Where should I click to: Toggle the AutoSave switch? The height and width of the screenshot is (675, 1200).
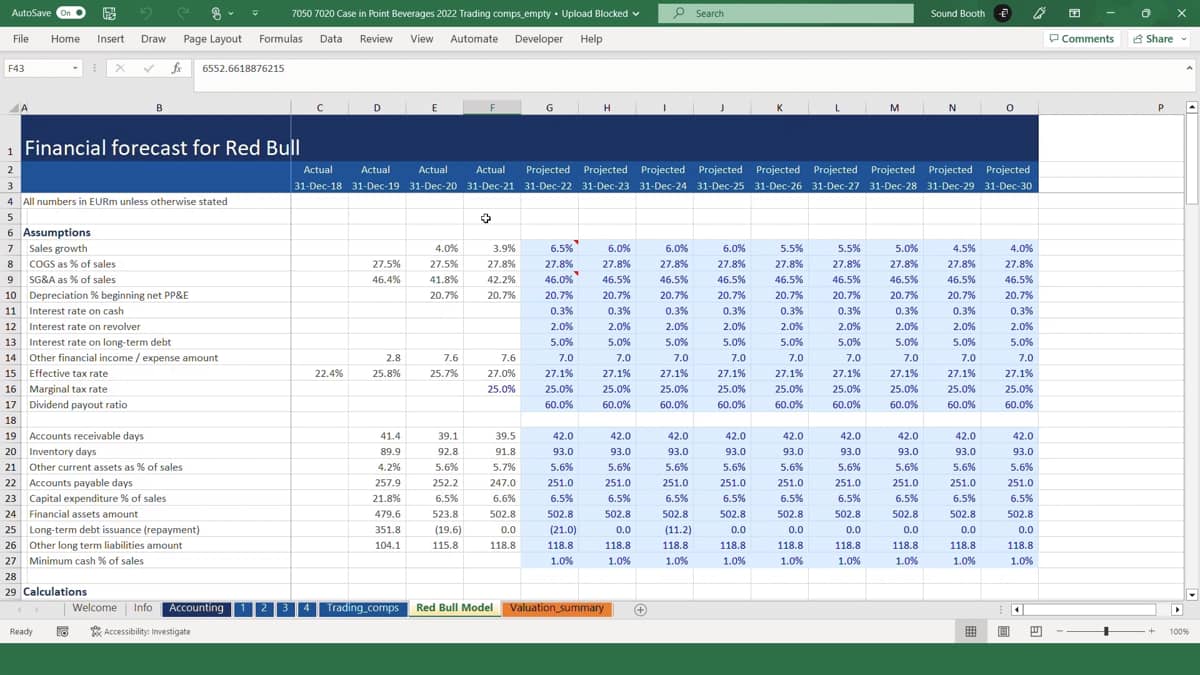(71, 13)
